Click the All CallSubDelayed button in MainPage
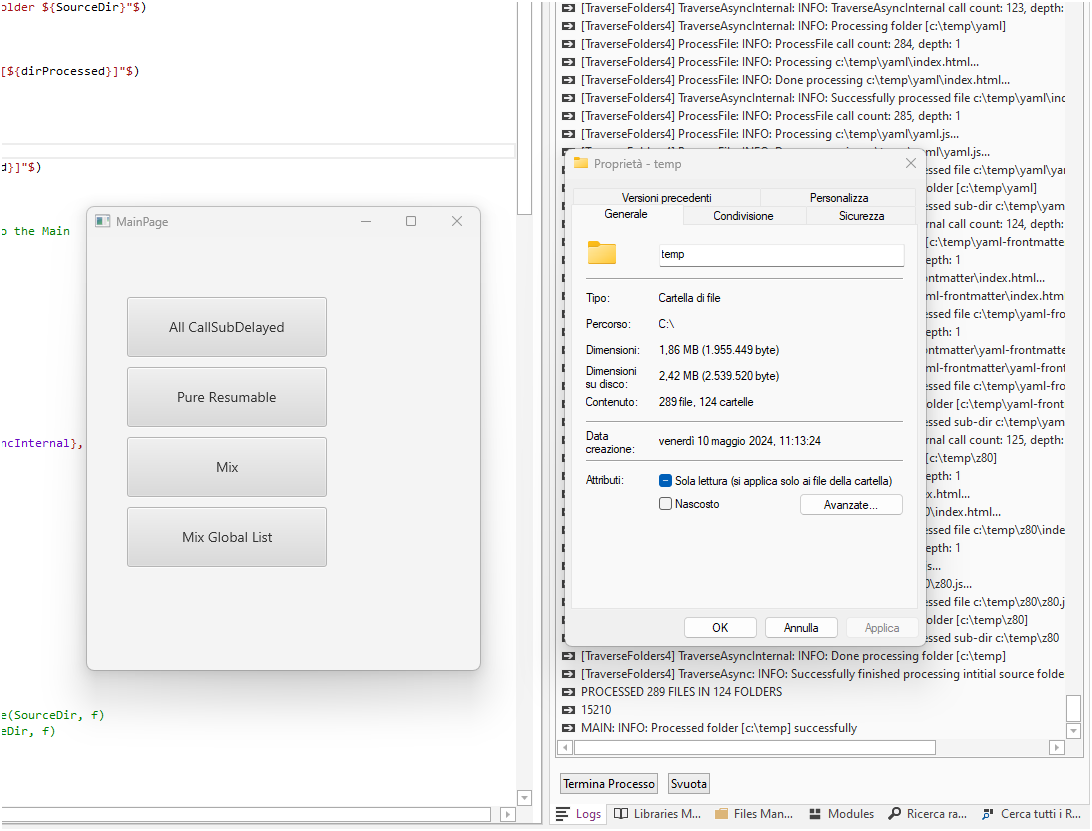This screenshot has width=1092, height=831. click(226, 327)
